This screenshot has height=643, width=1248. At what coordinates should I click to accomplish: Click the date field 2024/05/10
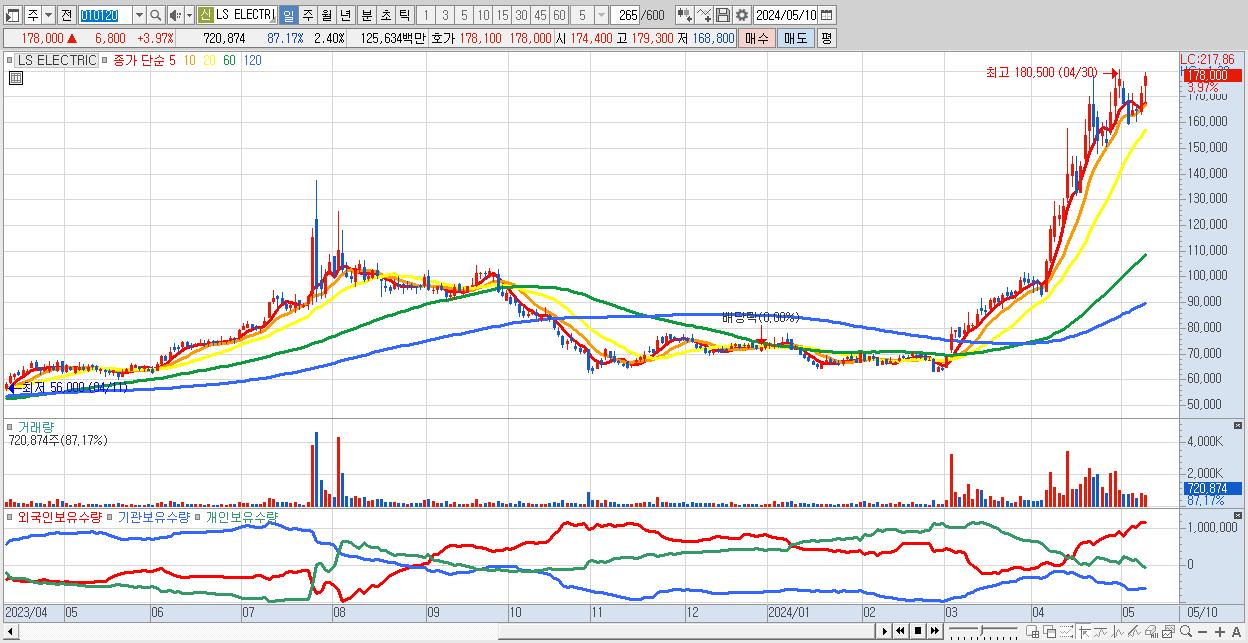(x=786, y=15)
